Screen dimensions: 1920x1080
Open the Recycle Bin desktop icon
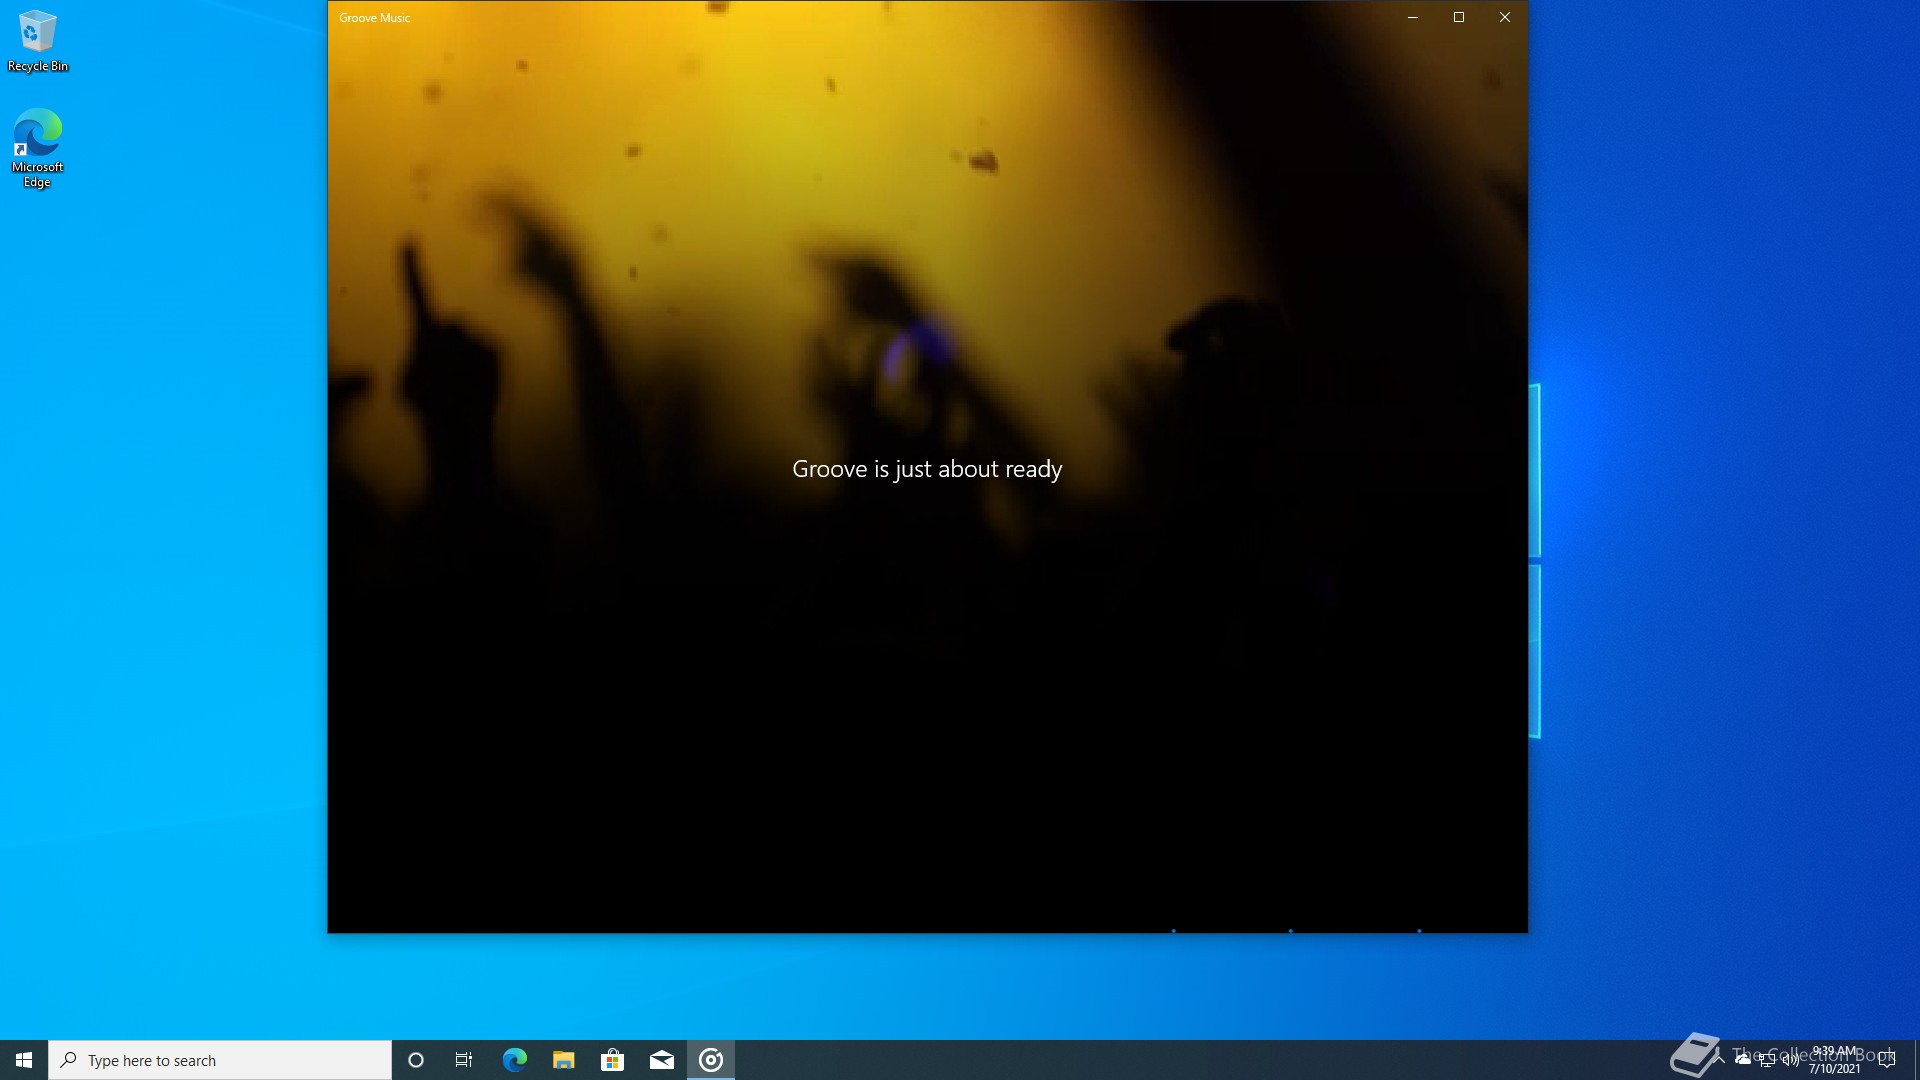[x=38, y=41]
